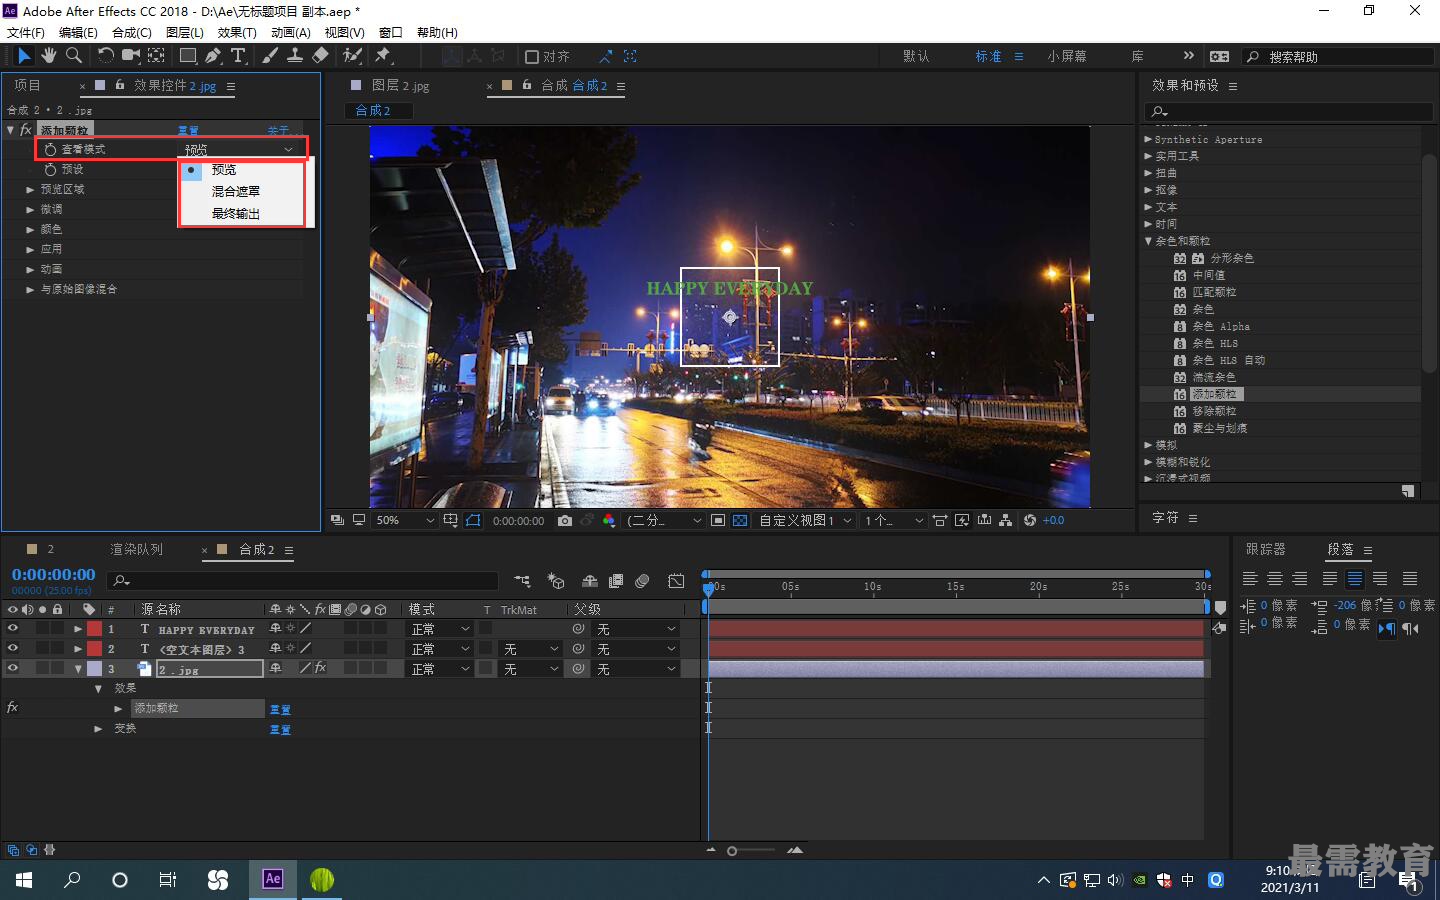This screenshot has height=900, width=1440.
Task: Click reset exposure icon in viewer
Action: (1030, 521)
